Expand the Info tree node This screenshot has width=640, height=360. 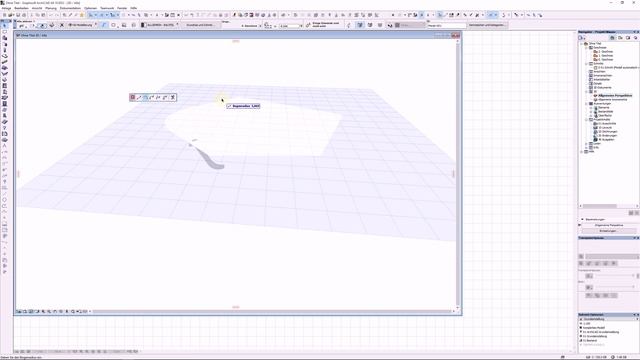[587, 147]
